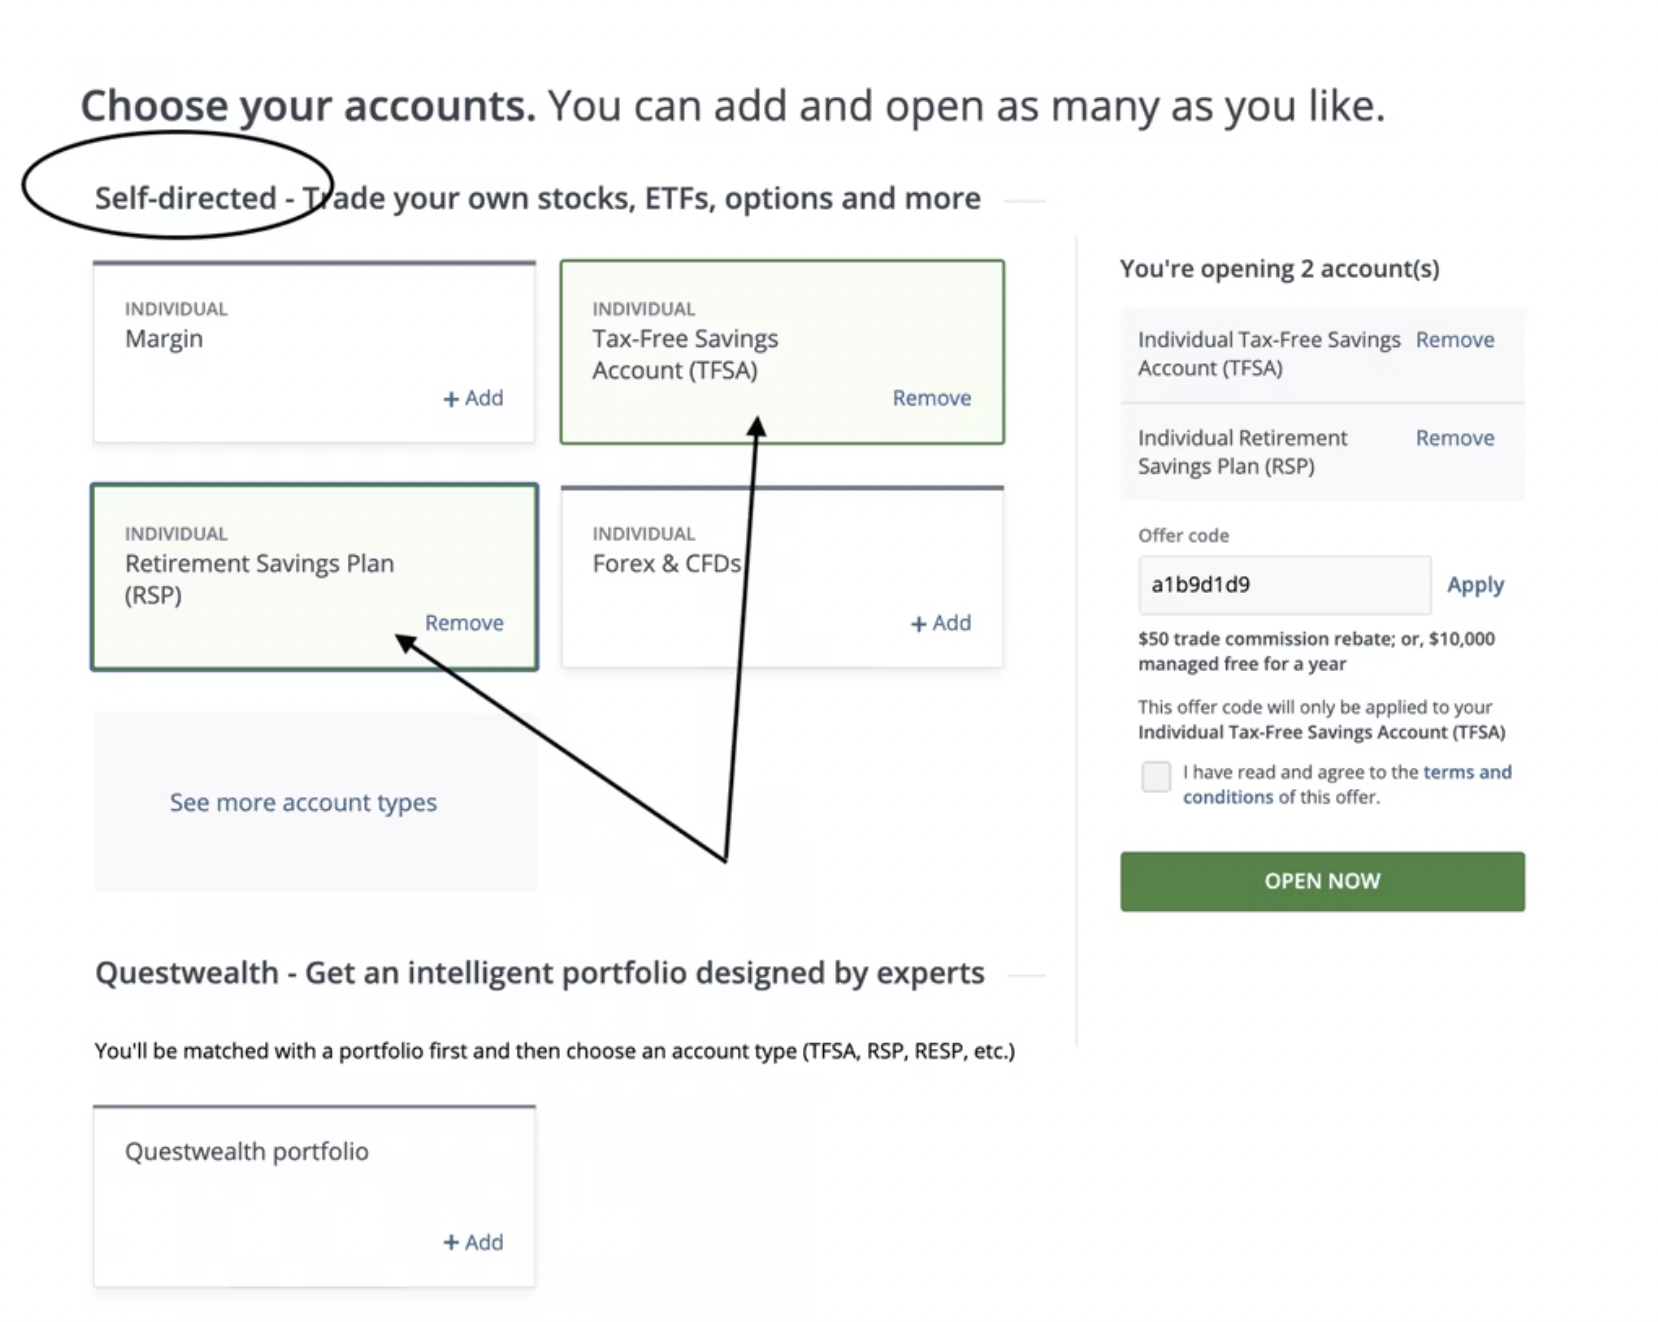The image size is (1658, 1322).
Task: Check the terms and conditions agreement box
Action: 1155,776
